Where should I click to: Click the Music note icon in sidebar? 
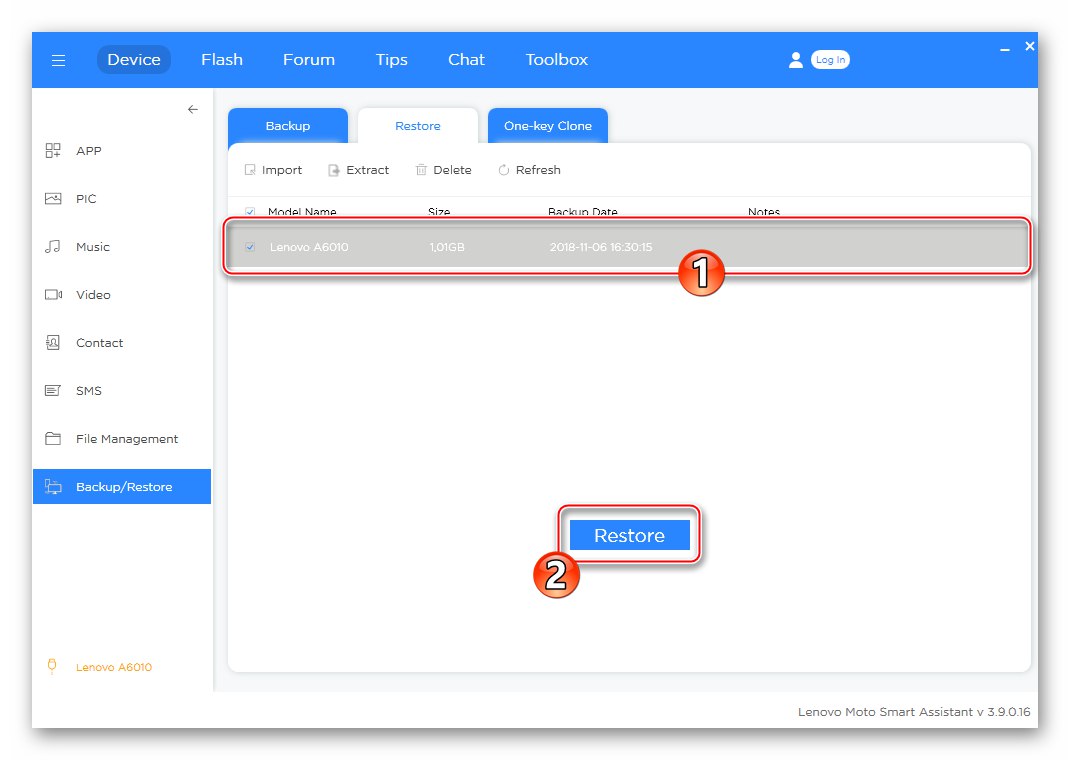pyautogui.click(x=53, y=246)
